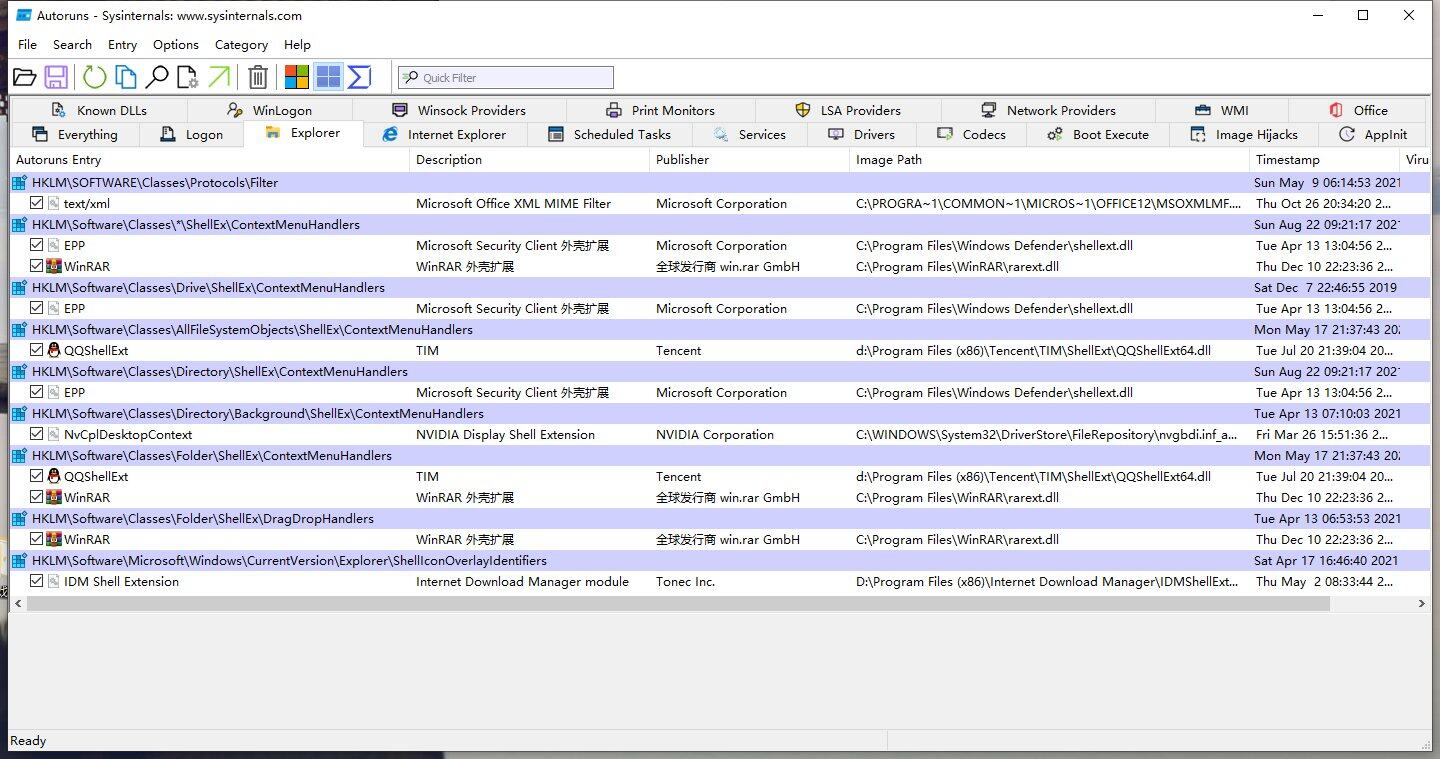
Task: Sort by Publisher column header
Action: [x=750, y=160]
